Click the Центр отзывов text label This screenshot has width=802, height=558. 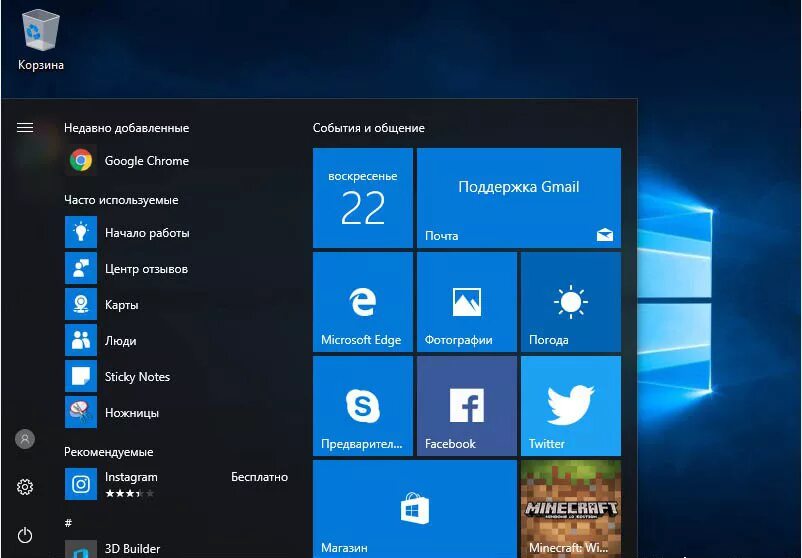click(x=146, y=269)
